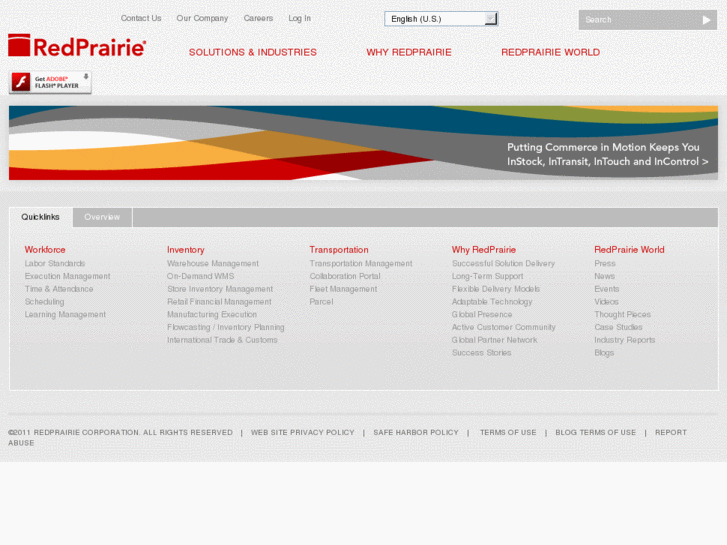Open Safe Harbor Policy footer link

coord(416,432)
